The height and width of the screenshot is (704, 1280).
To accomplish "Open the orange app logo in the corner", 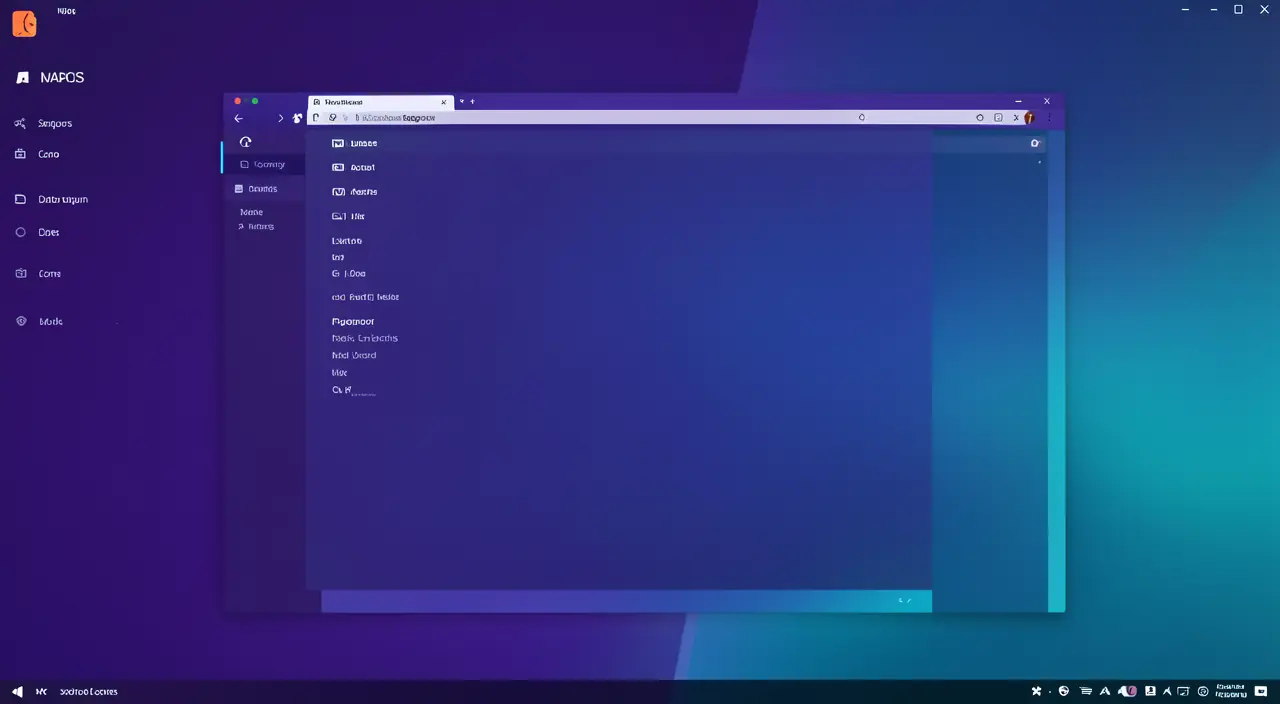I will (x=24, y=24).
